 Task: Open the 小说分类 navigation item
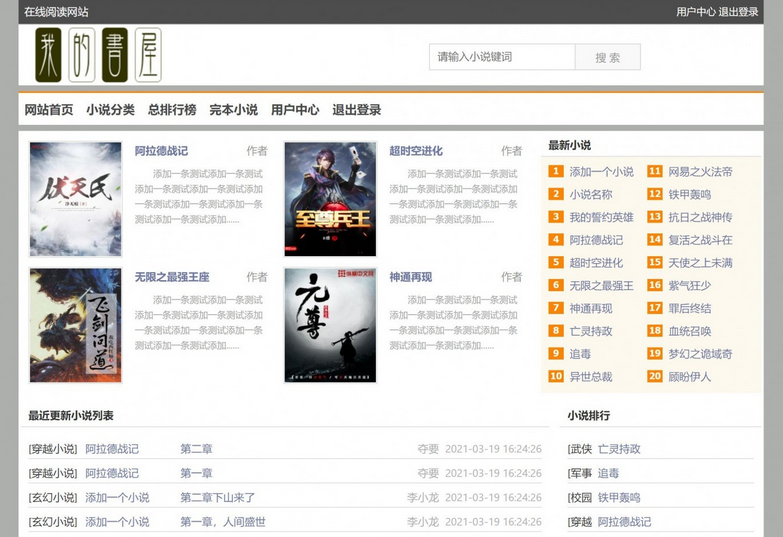110,110
